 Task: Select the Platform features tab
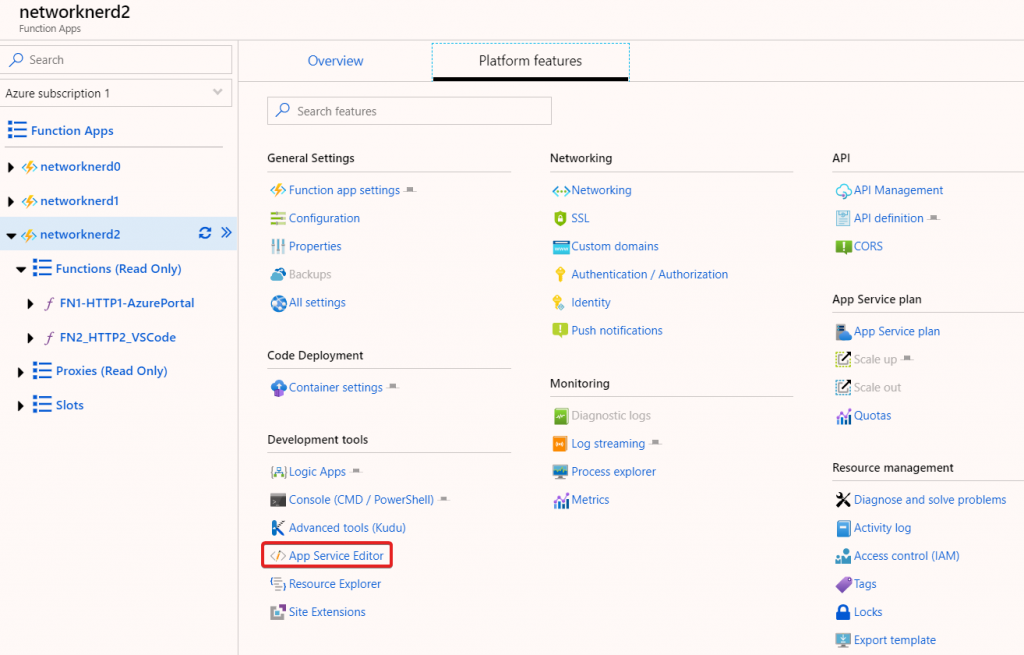(x=530, y=61)
